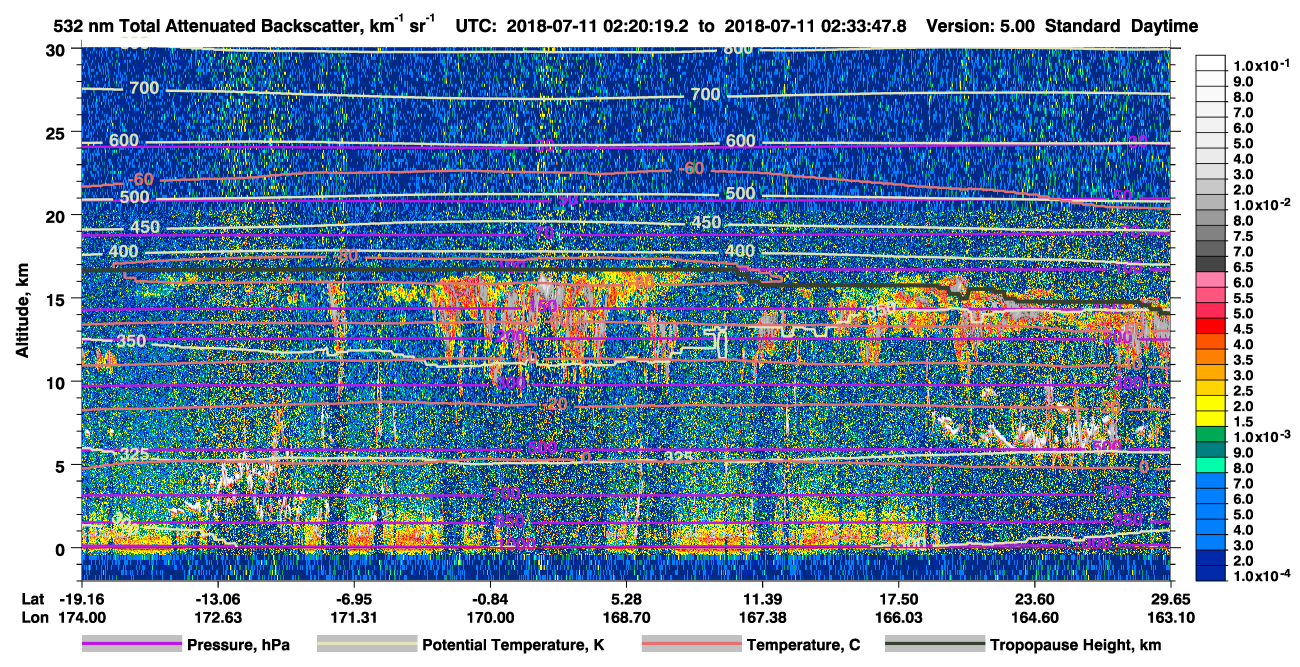The image size is (1300, 667).
Task: Click the pale Potential Temperature legend line sample
Action: click(x=366, y=645)
